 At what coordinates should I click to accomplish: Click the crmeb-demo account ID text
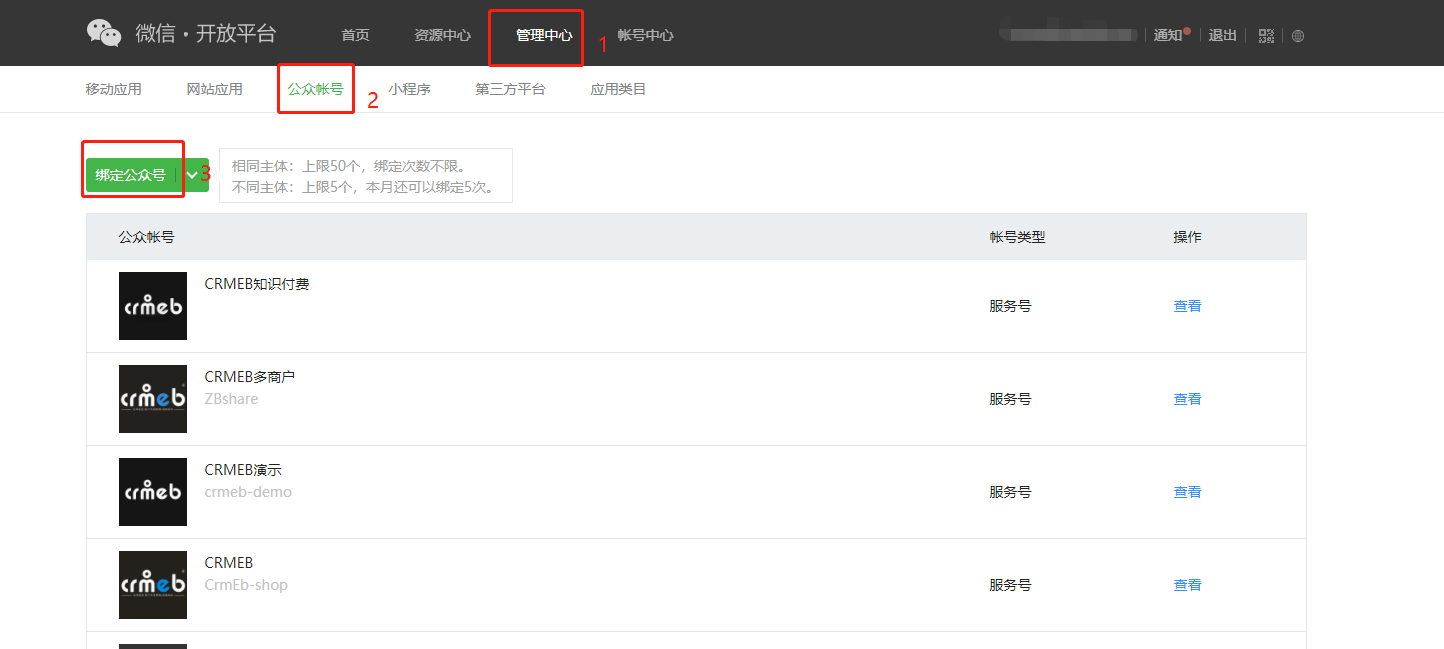tap(248, 492)
